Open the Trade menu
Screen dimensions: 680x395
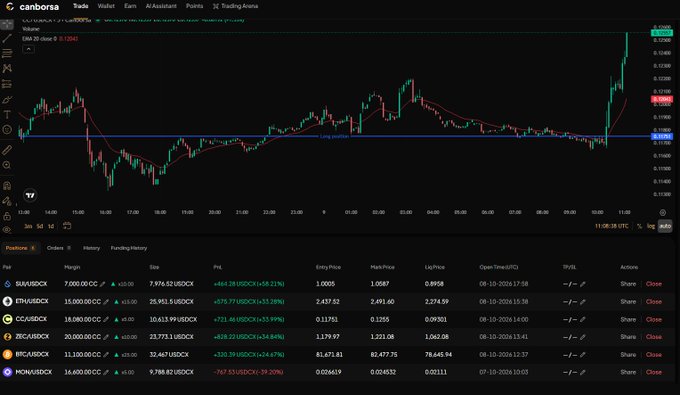[x=81, y=6]
